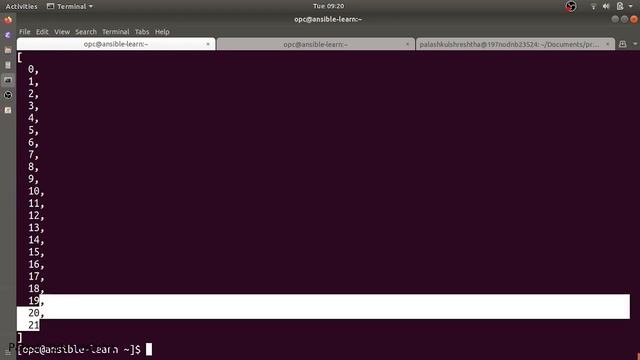640x360 pixels.
Task: Open the document app icon below Files
Action: 8,65
